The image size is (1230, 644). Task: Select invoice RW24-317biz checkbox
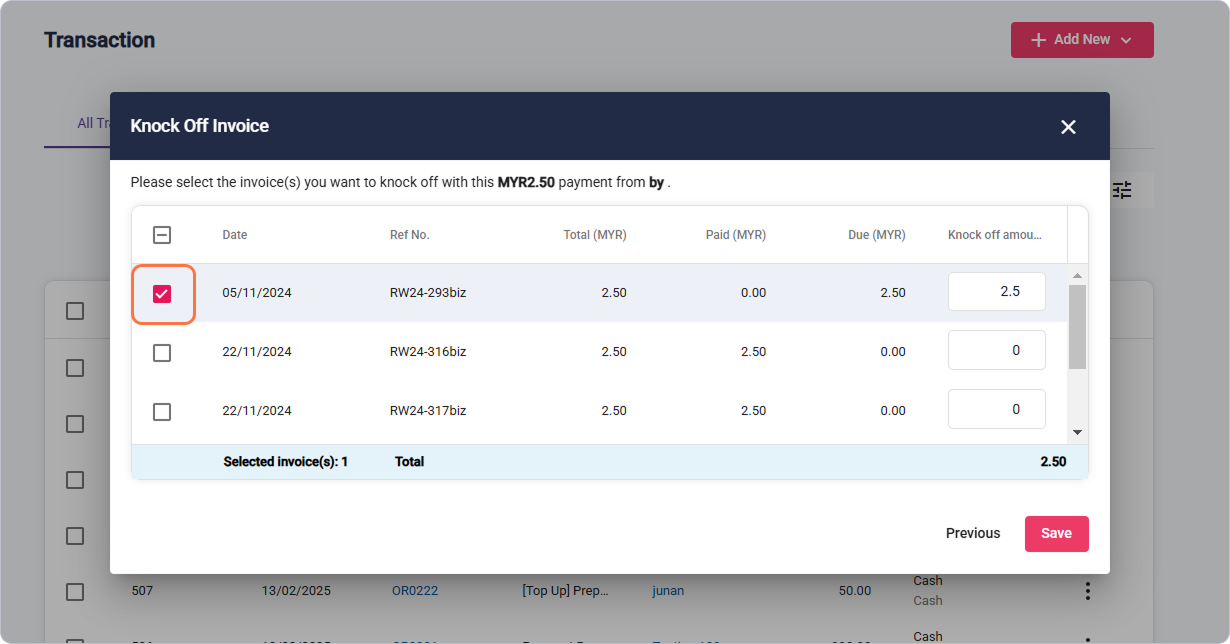(x=162, y=412)
